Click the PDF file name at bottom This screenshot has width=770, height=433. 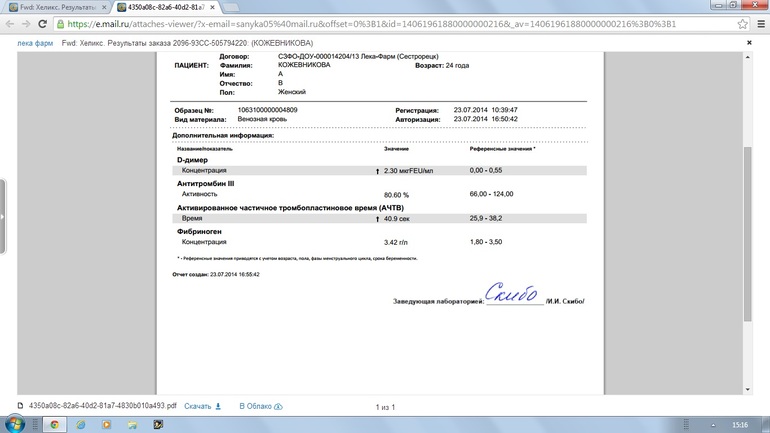102,407
